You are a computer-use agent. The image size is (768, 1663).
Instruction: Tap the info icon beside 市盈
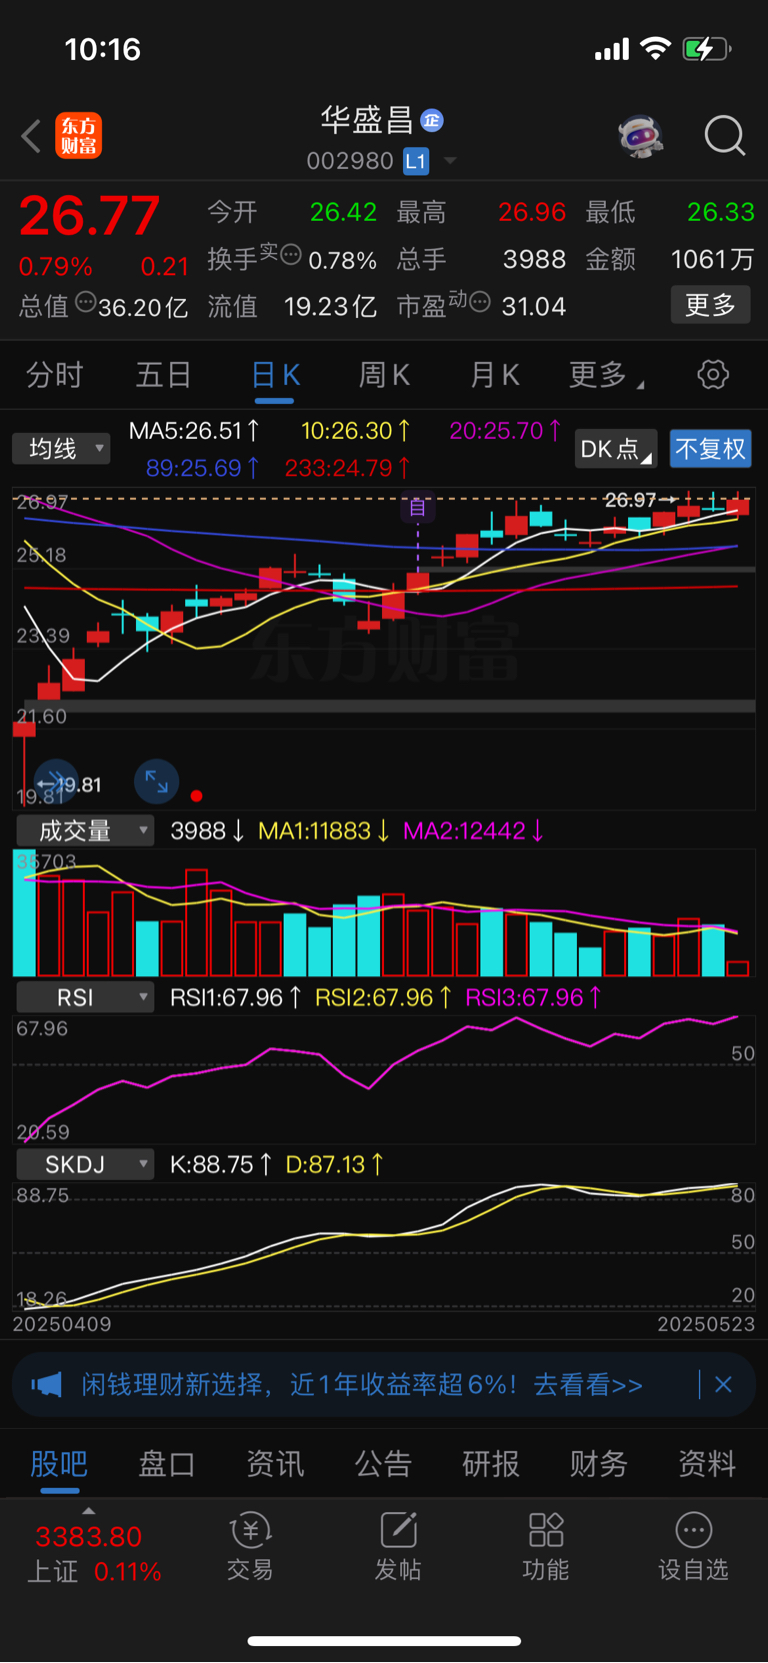[x=480, y=301]
